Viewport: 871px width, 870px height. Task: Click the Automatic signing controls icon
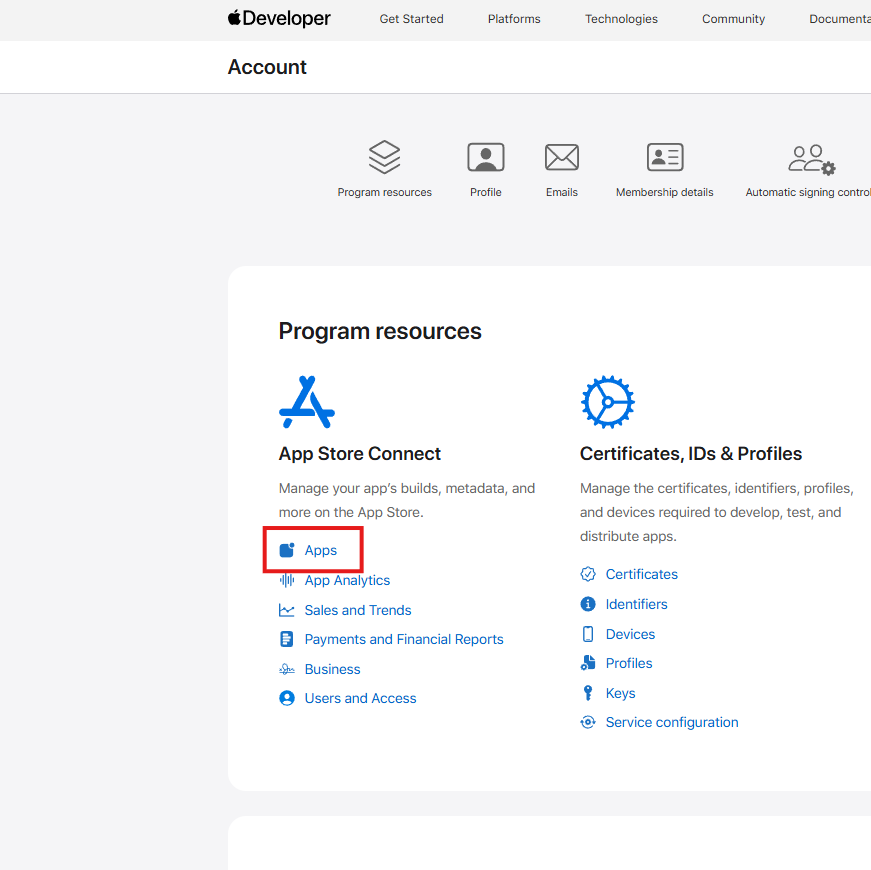812,159
